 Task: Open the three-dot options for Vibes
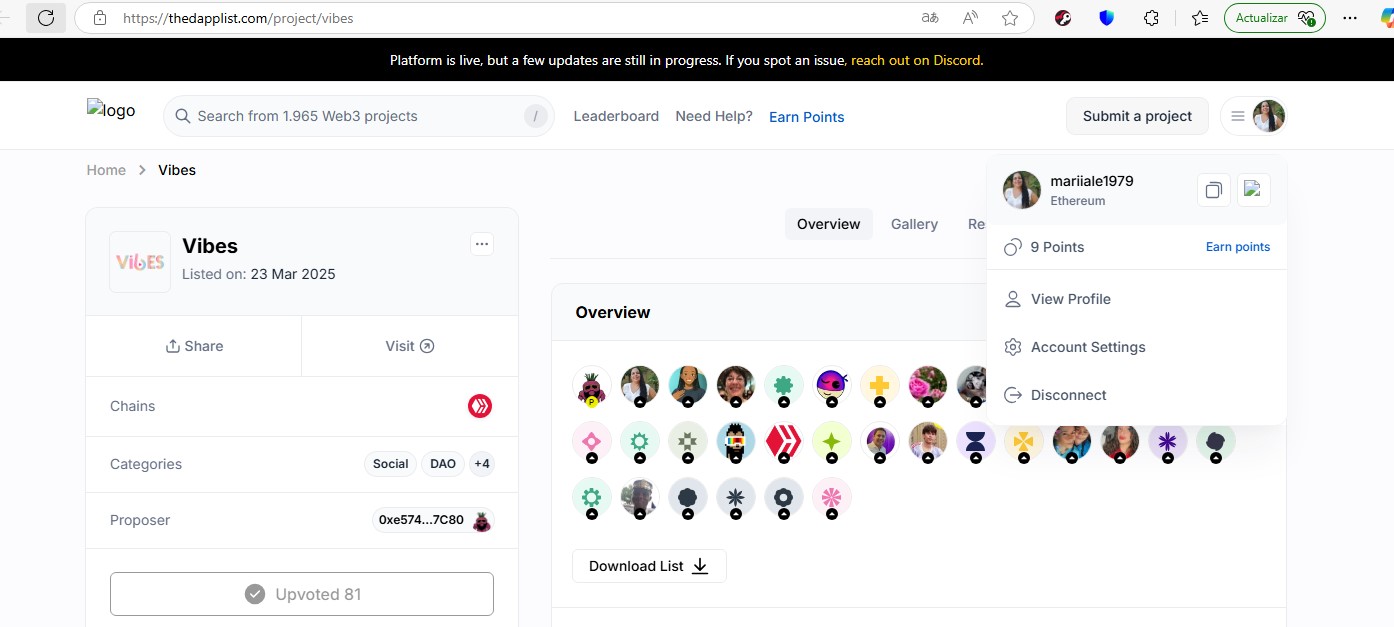482,244
